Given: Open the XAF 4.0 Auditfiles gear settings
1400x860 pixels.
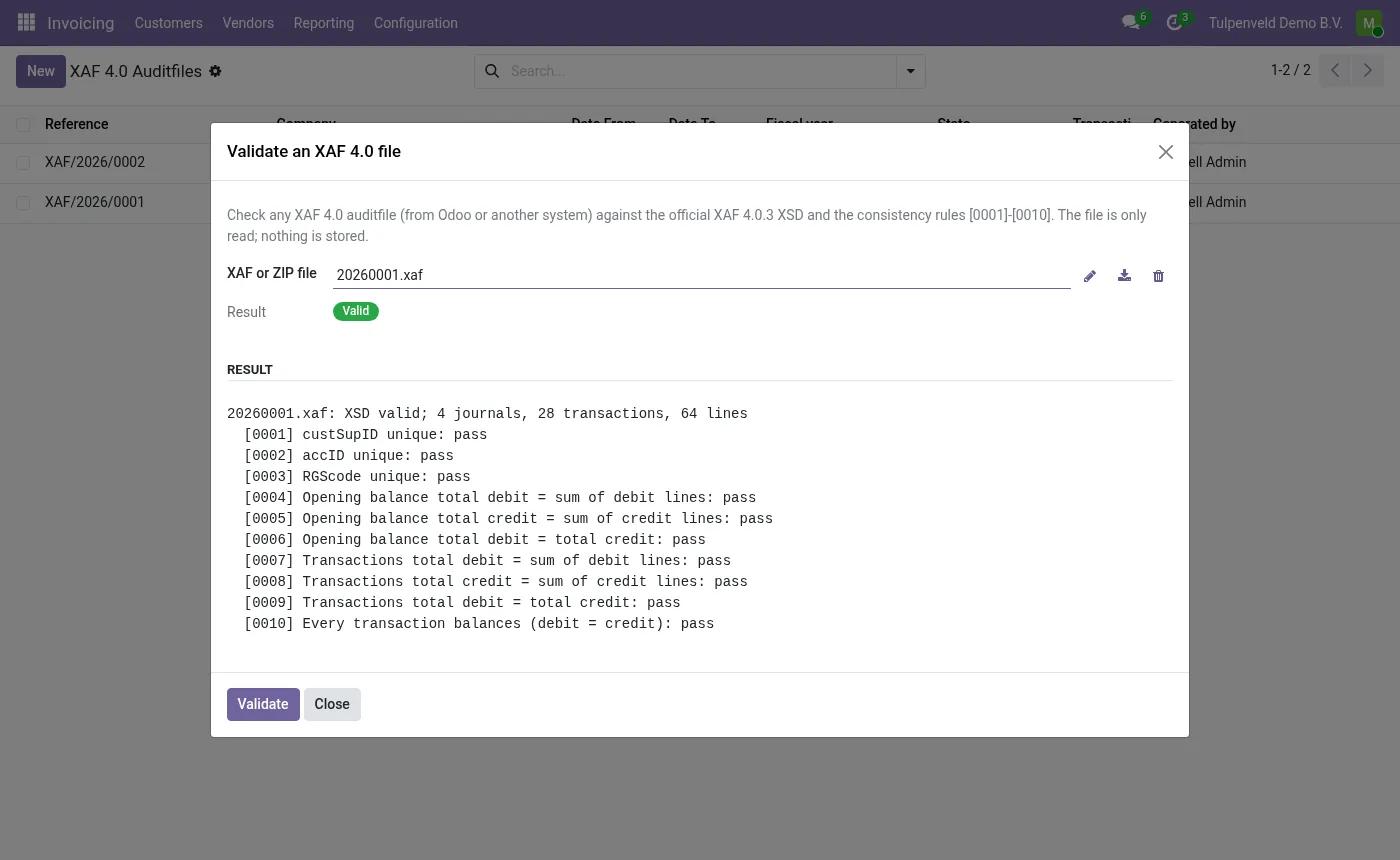Looking at the screenshot, I should [215, 71].
